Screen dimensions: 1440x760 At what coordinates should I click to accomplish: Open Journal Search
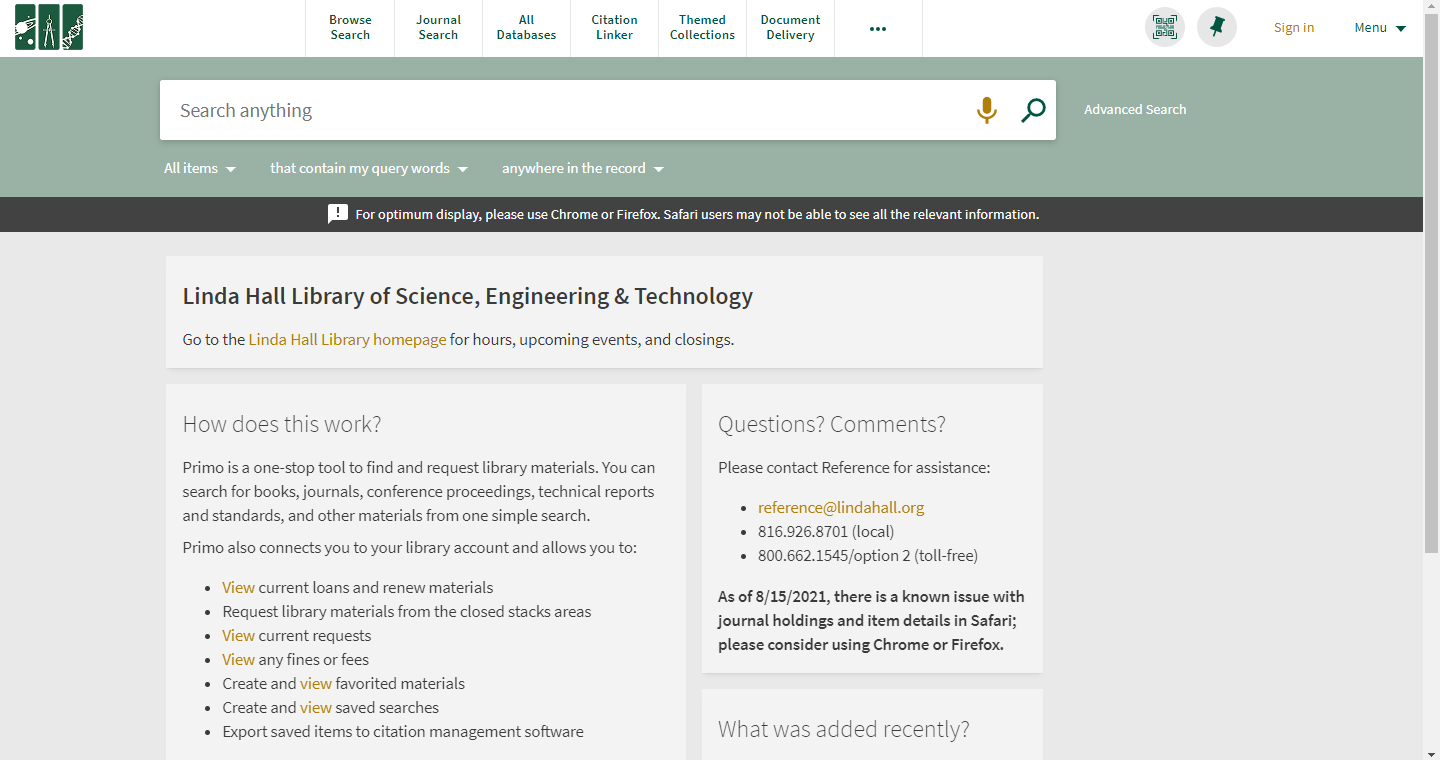(x=438, y=28)
